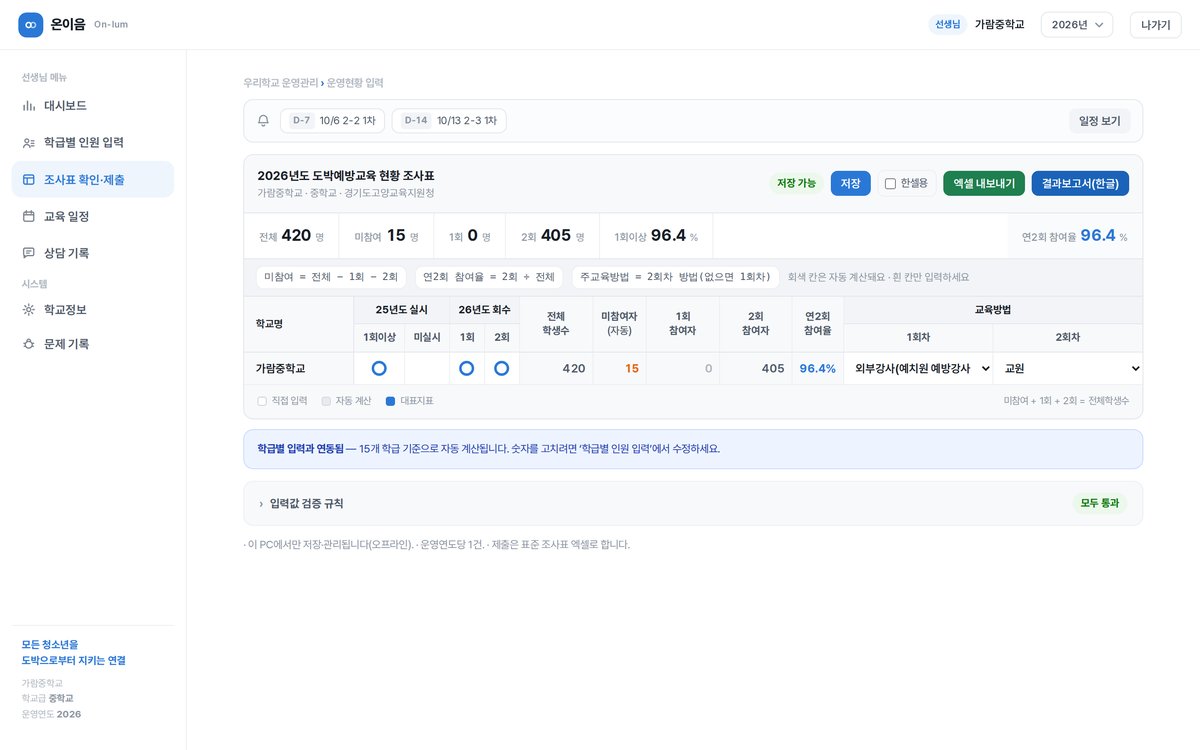Click the counseling records chat icon

(29, 253)
